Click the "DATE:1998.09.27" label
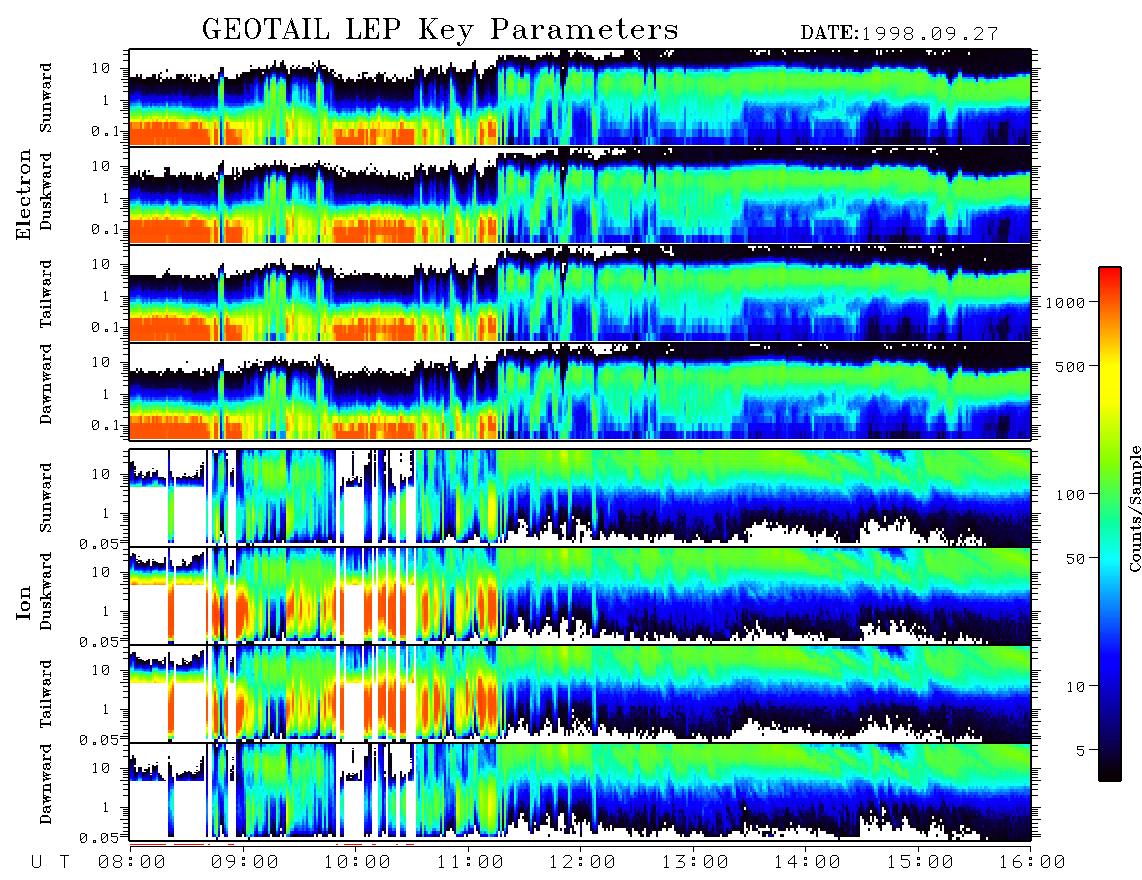 click(899, 34)
